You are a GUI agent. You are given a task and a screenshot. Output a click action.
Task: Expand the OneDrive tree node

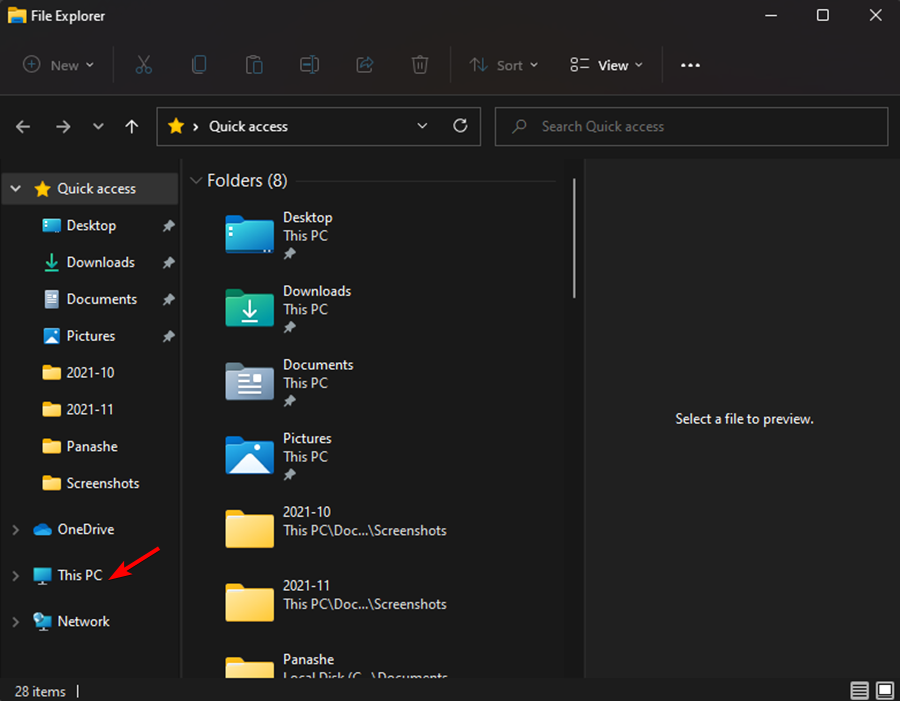coord(15,530)
